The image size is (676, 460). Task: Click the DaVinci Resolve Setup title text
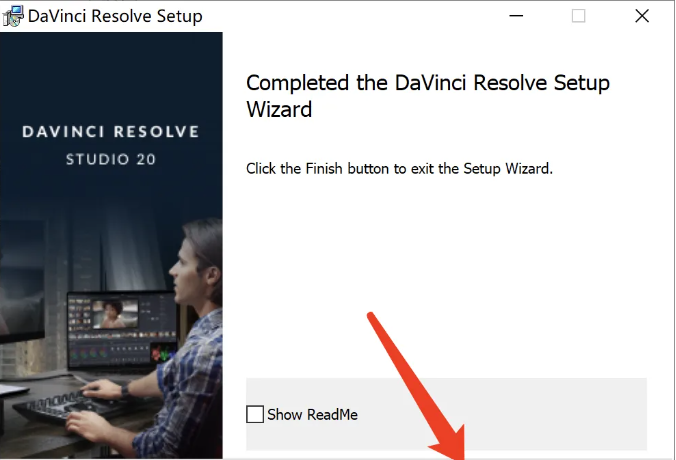[x=115, y=16]
